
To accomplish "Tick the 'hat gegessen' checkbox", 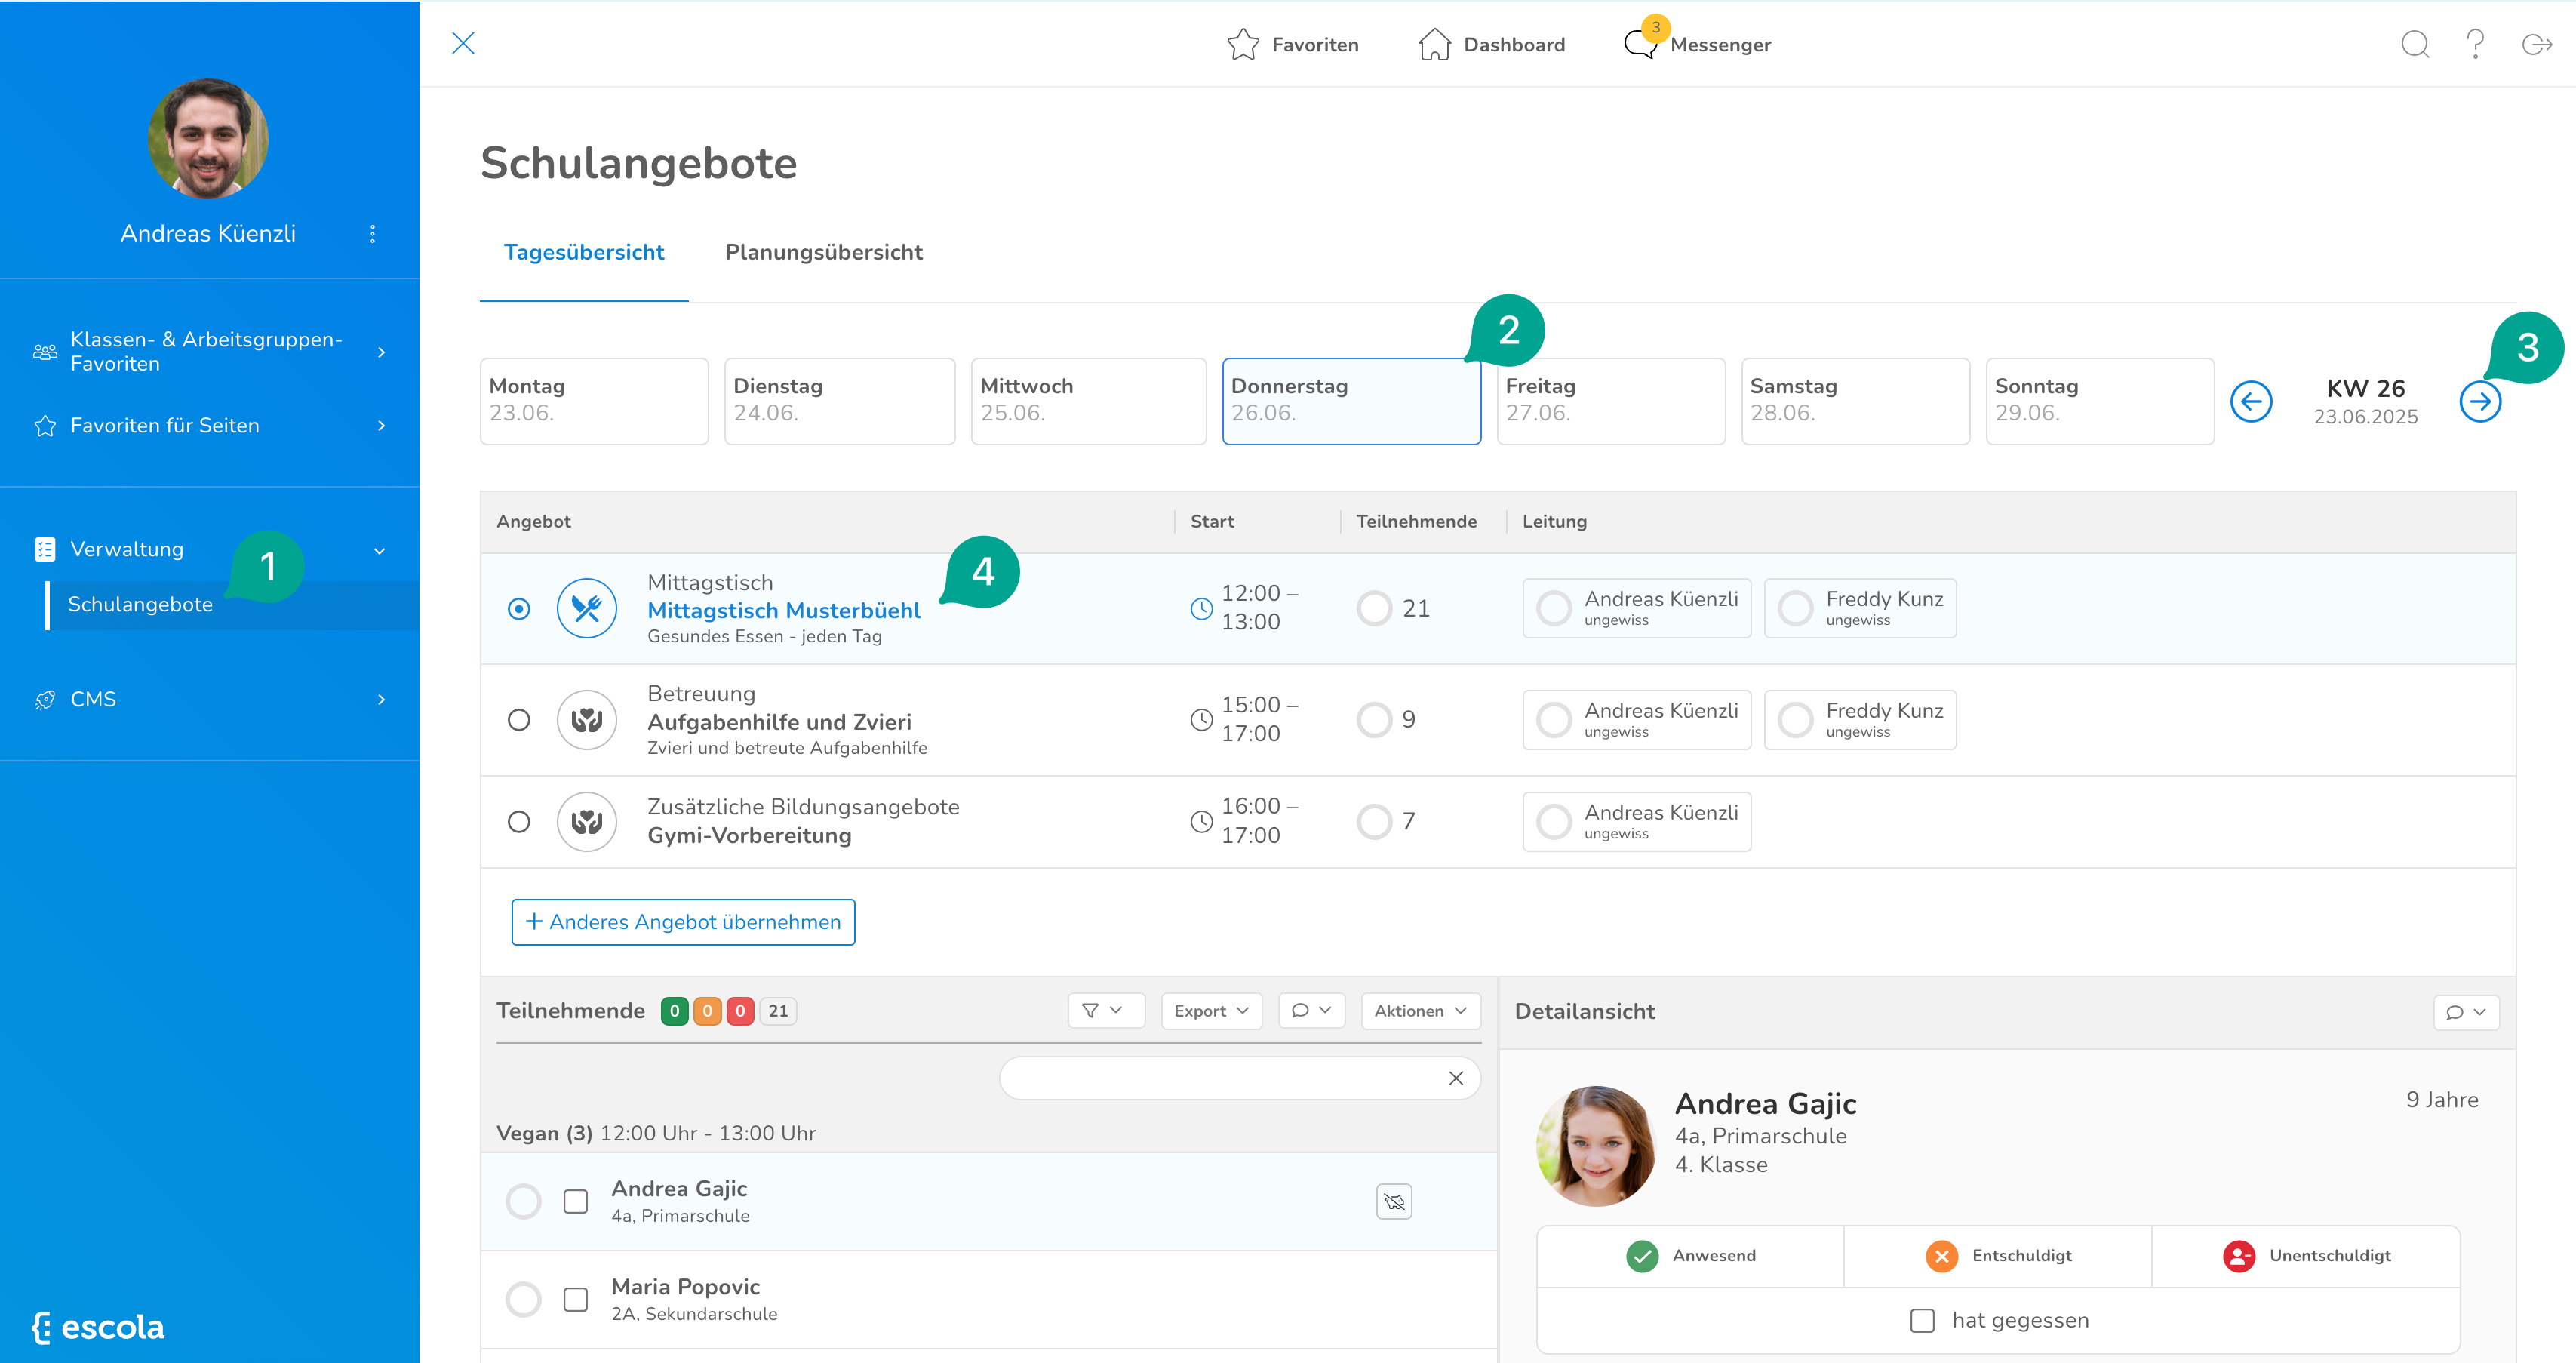I will [x=1922, y=1320].
